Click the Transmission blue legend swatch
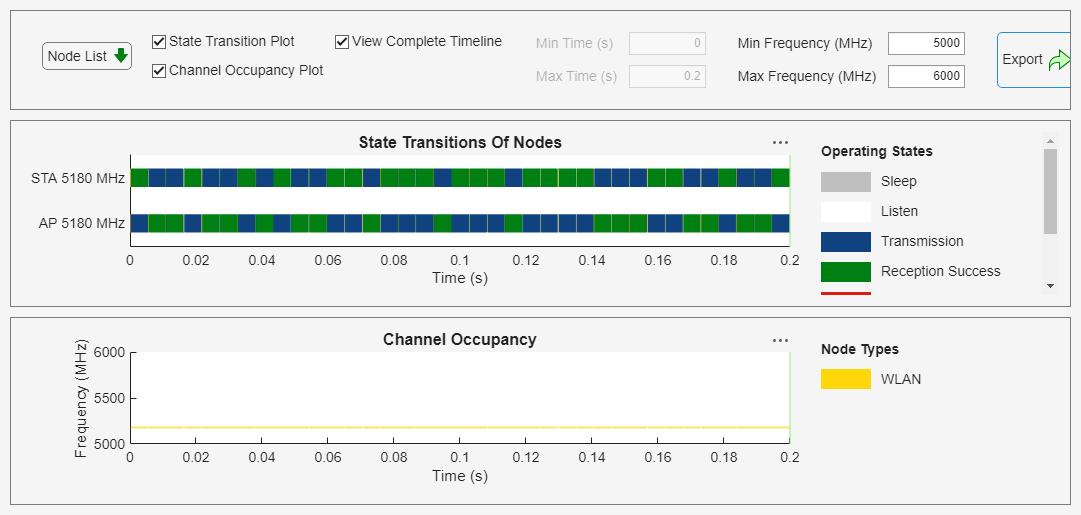The width and height of the screenshot is (1081, 515). [x=845, y=242]
